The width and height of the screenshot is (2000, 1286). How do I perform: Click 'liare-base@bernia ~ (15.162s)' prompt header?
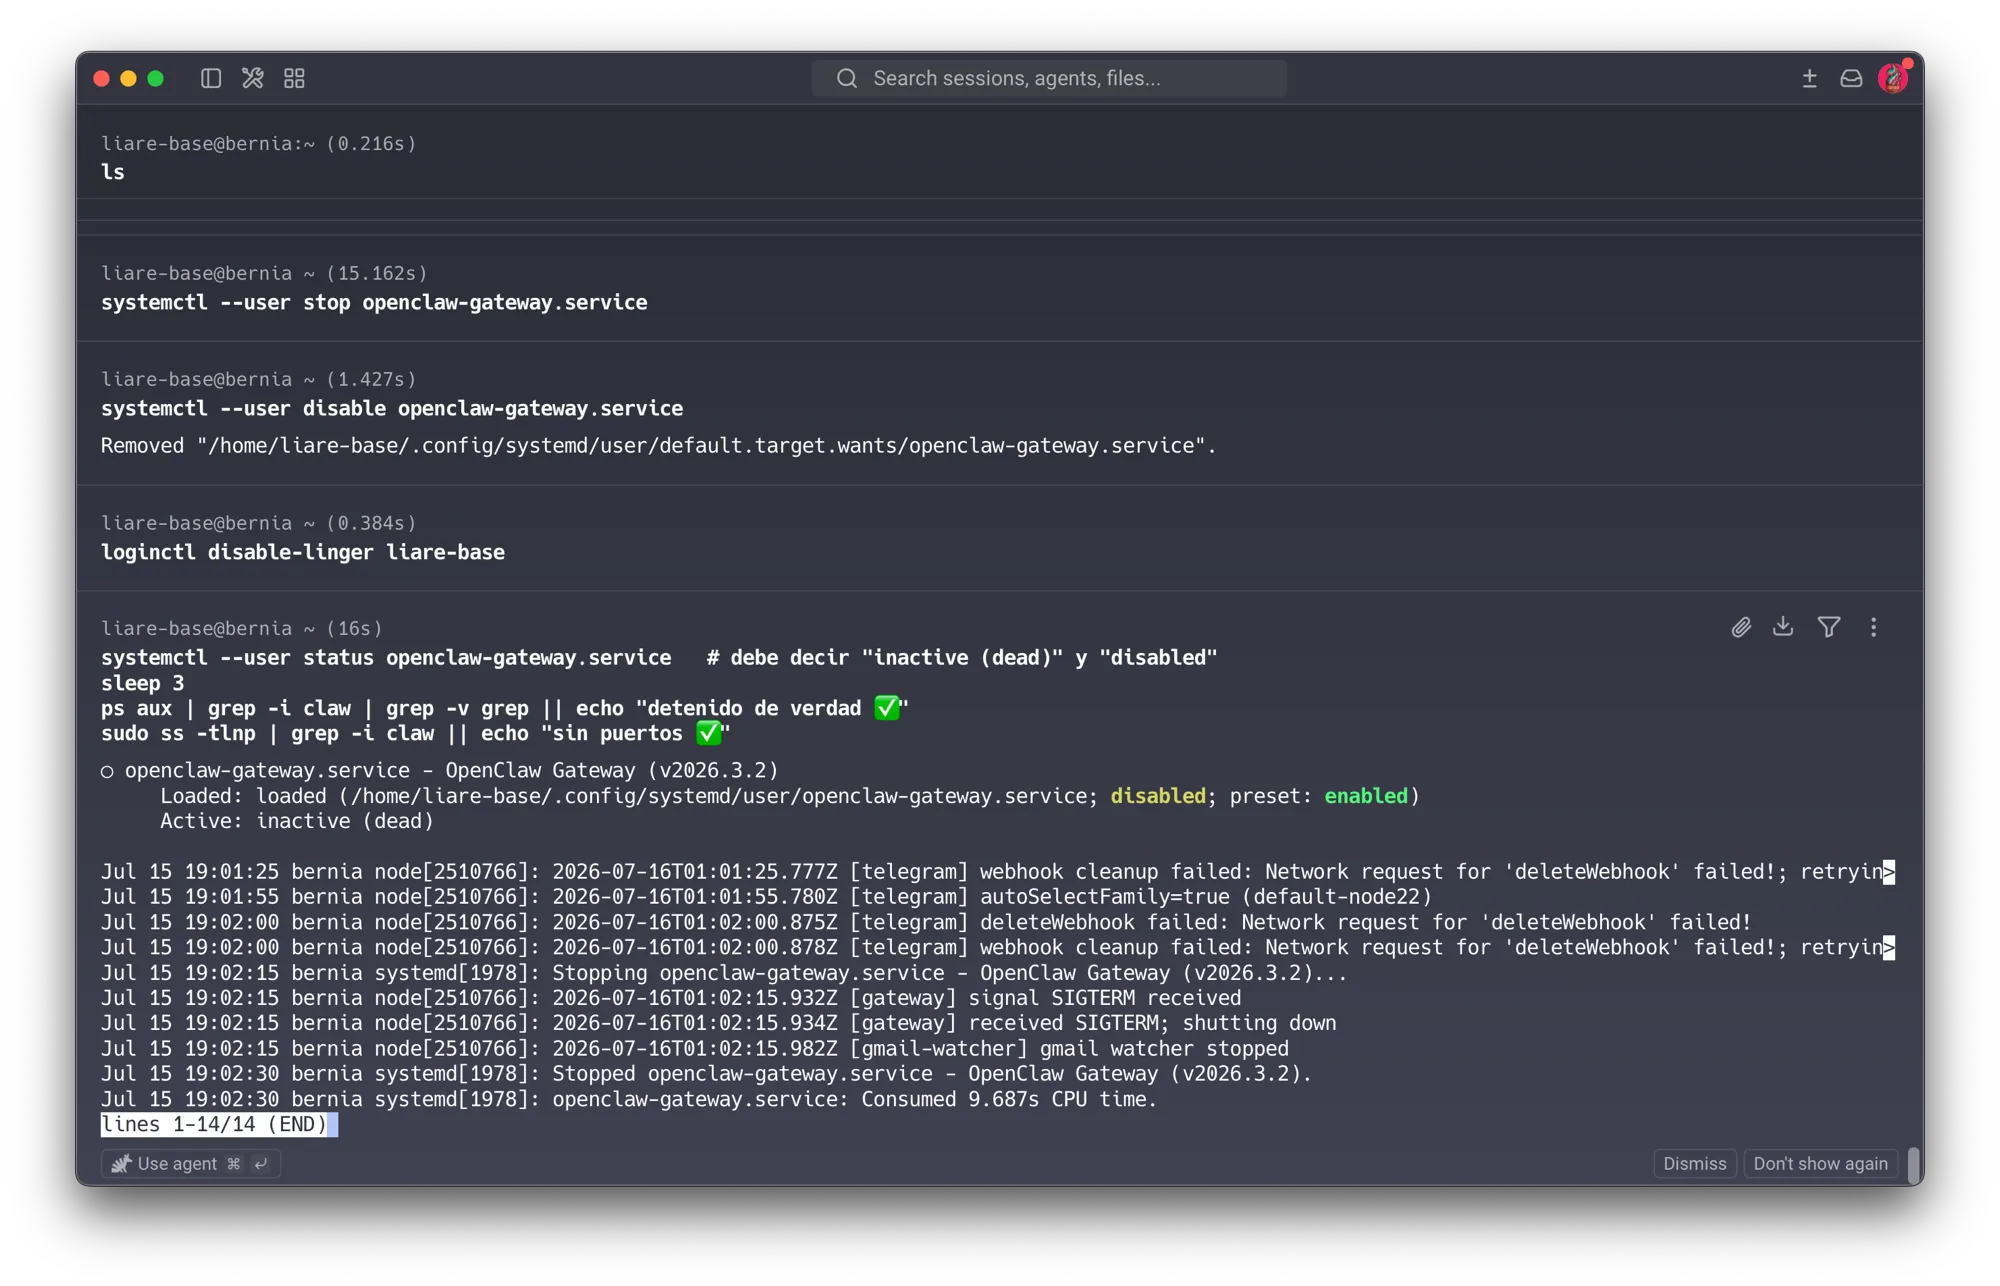(264, 273)
